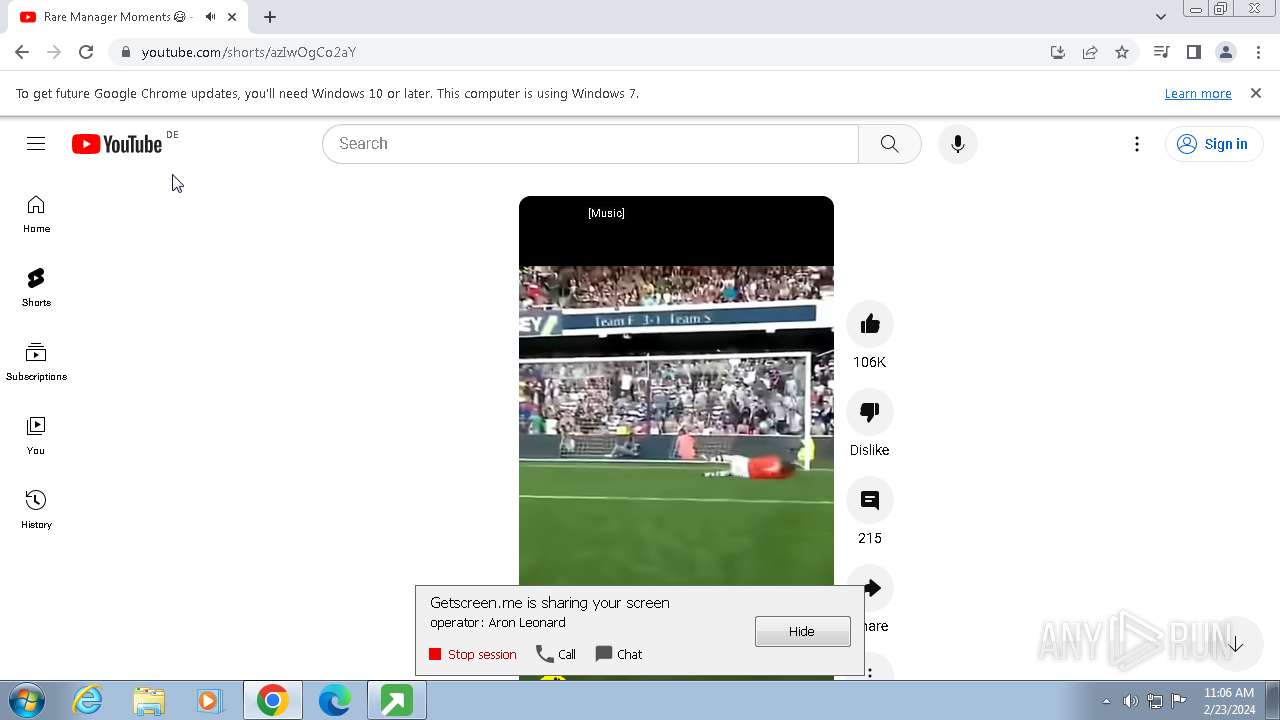1280x720 pixels.
Task: Open YouTube settings three-dot menu
Action: point(1137,144)
